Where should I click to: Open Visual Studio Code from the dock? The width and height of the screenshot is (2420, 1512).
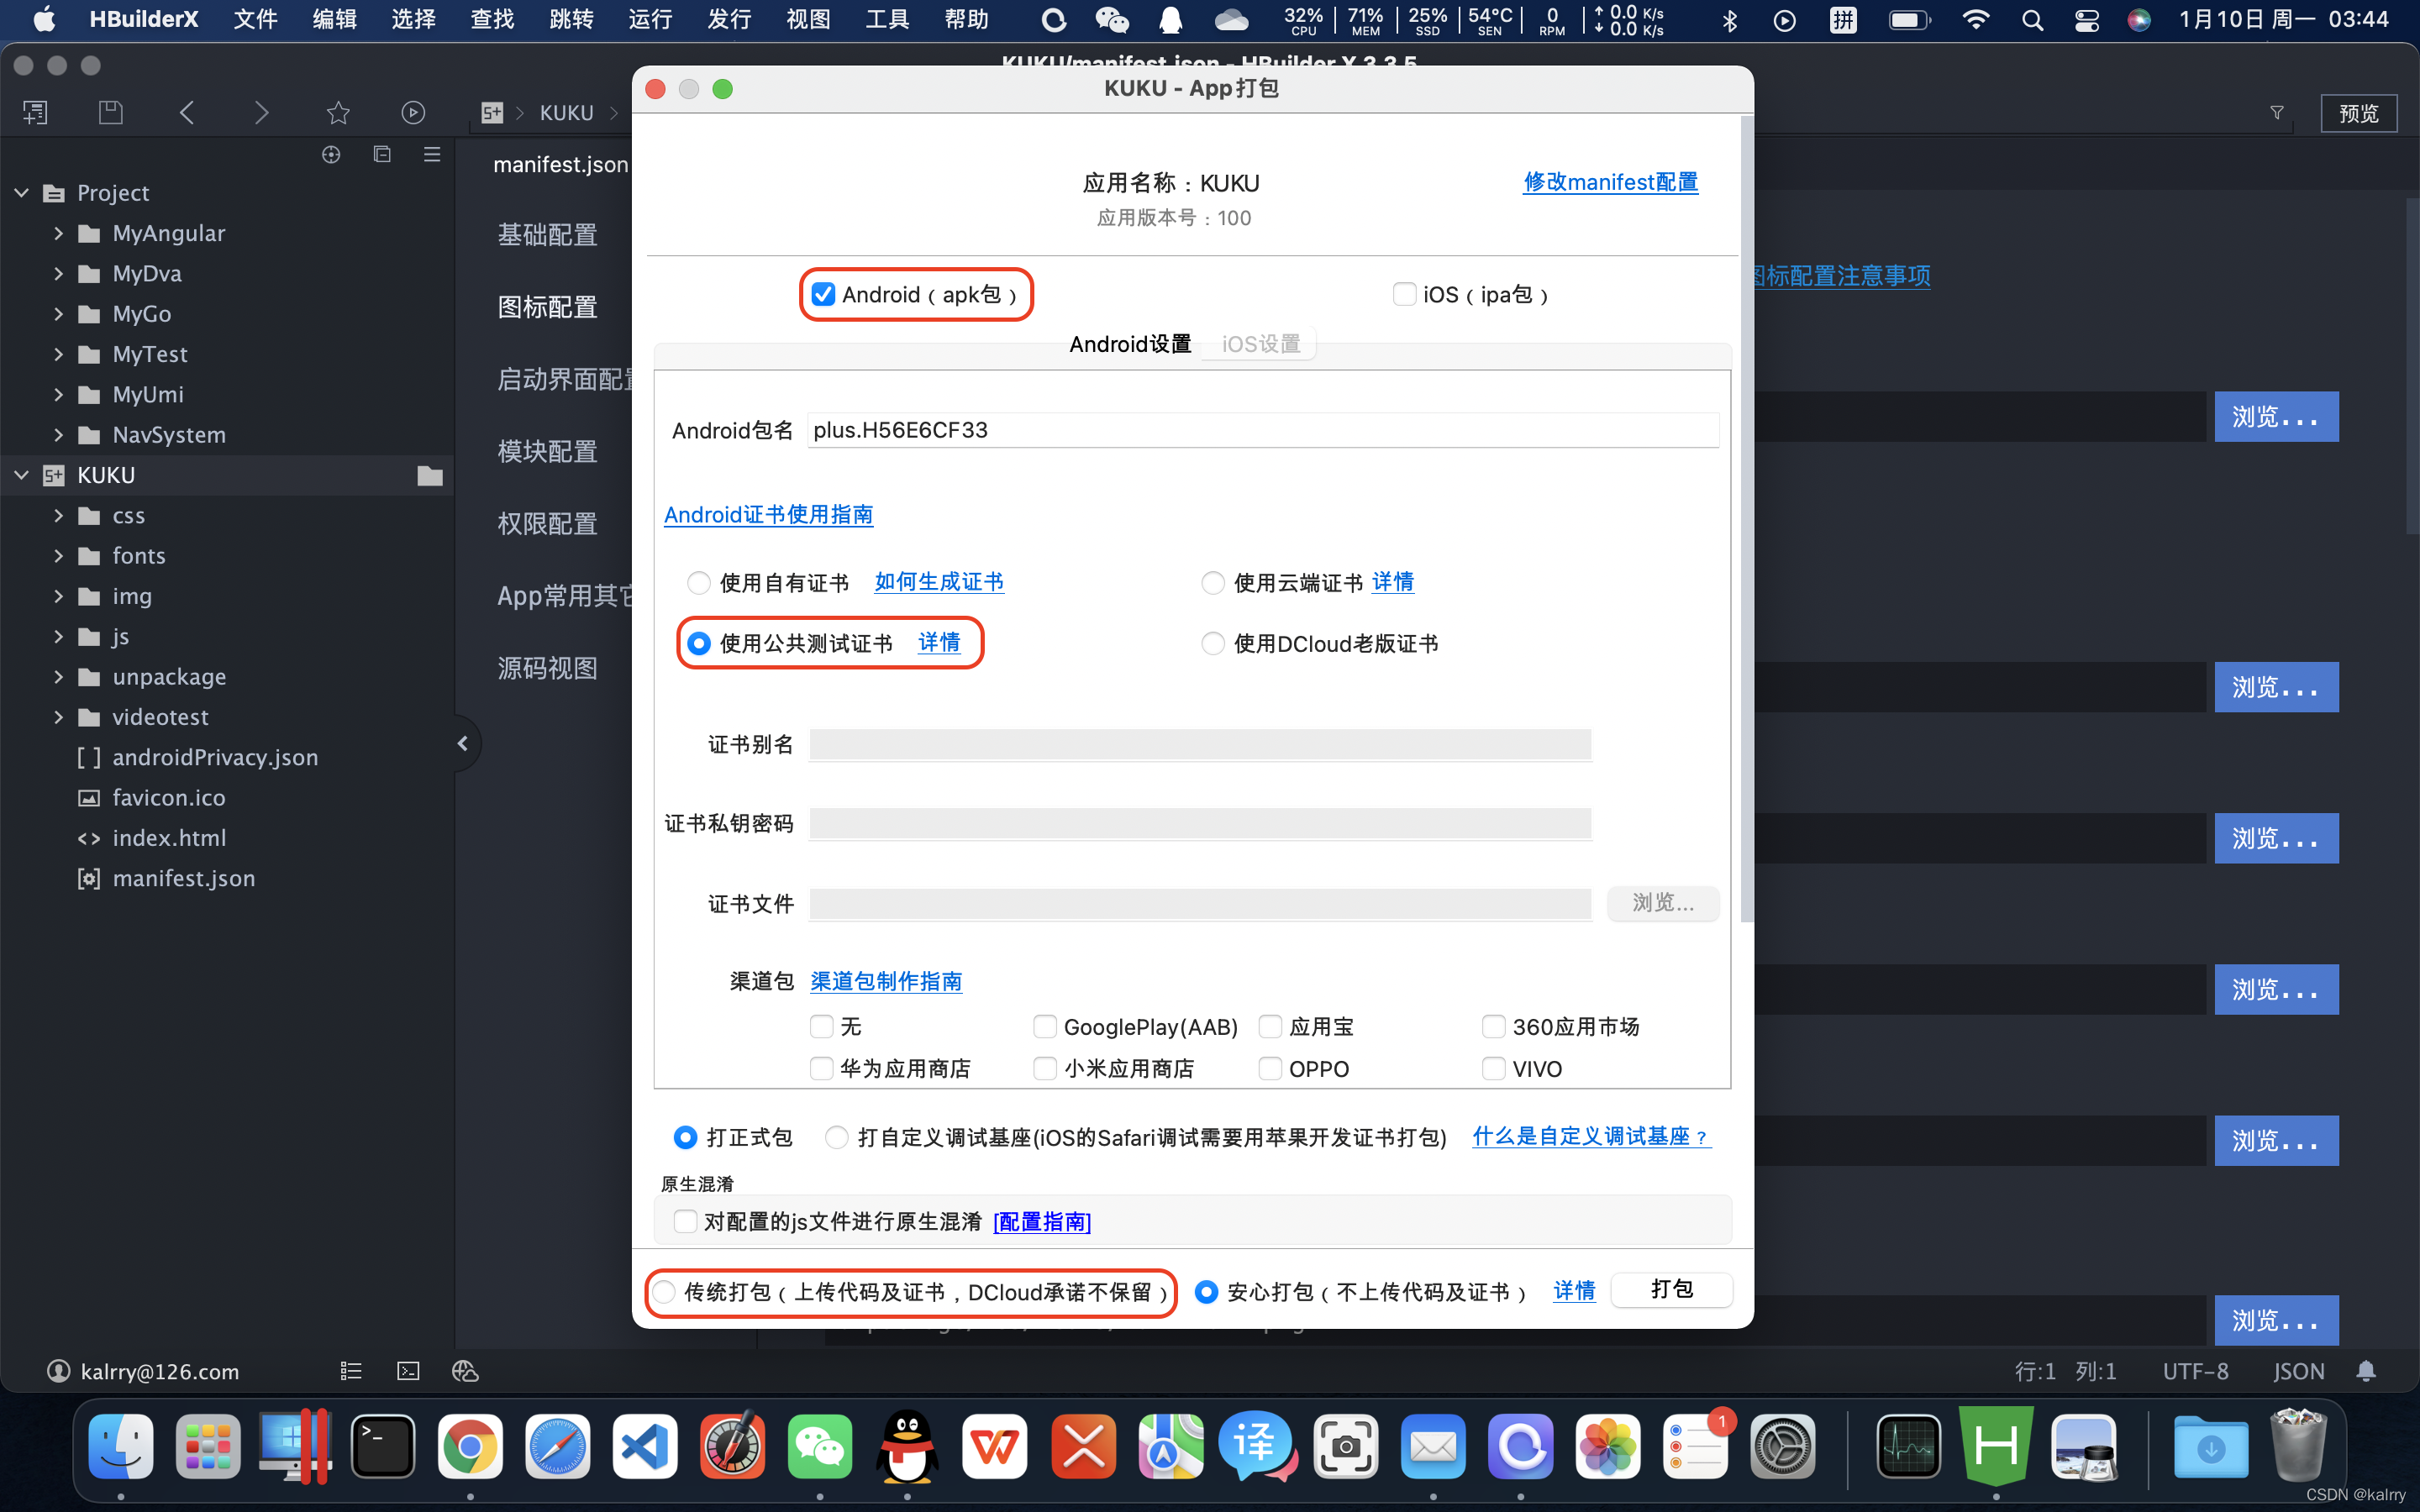645,1446
